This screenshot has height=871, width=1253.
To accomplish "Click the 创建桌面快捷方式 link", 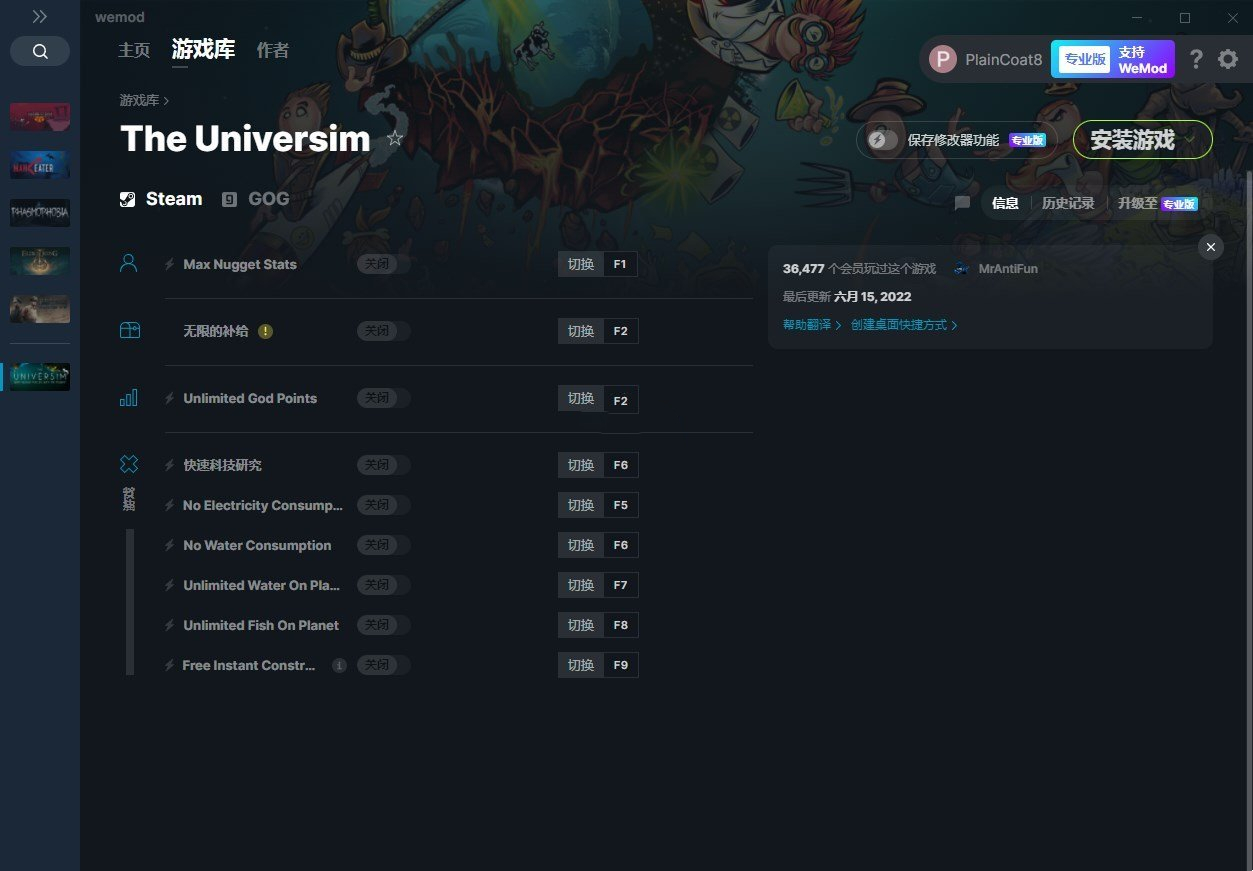I will [x=904, y=325].
